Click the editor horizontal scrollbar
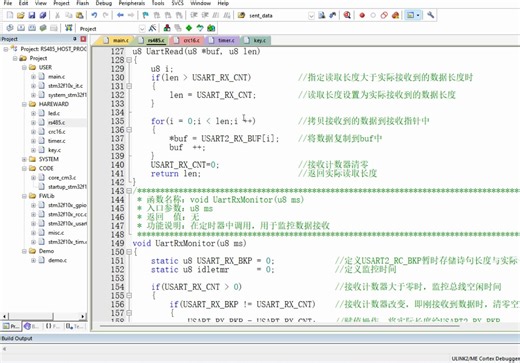Image resolution: width=520 pixels, height=363 pixels. (279, 326)
